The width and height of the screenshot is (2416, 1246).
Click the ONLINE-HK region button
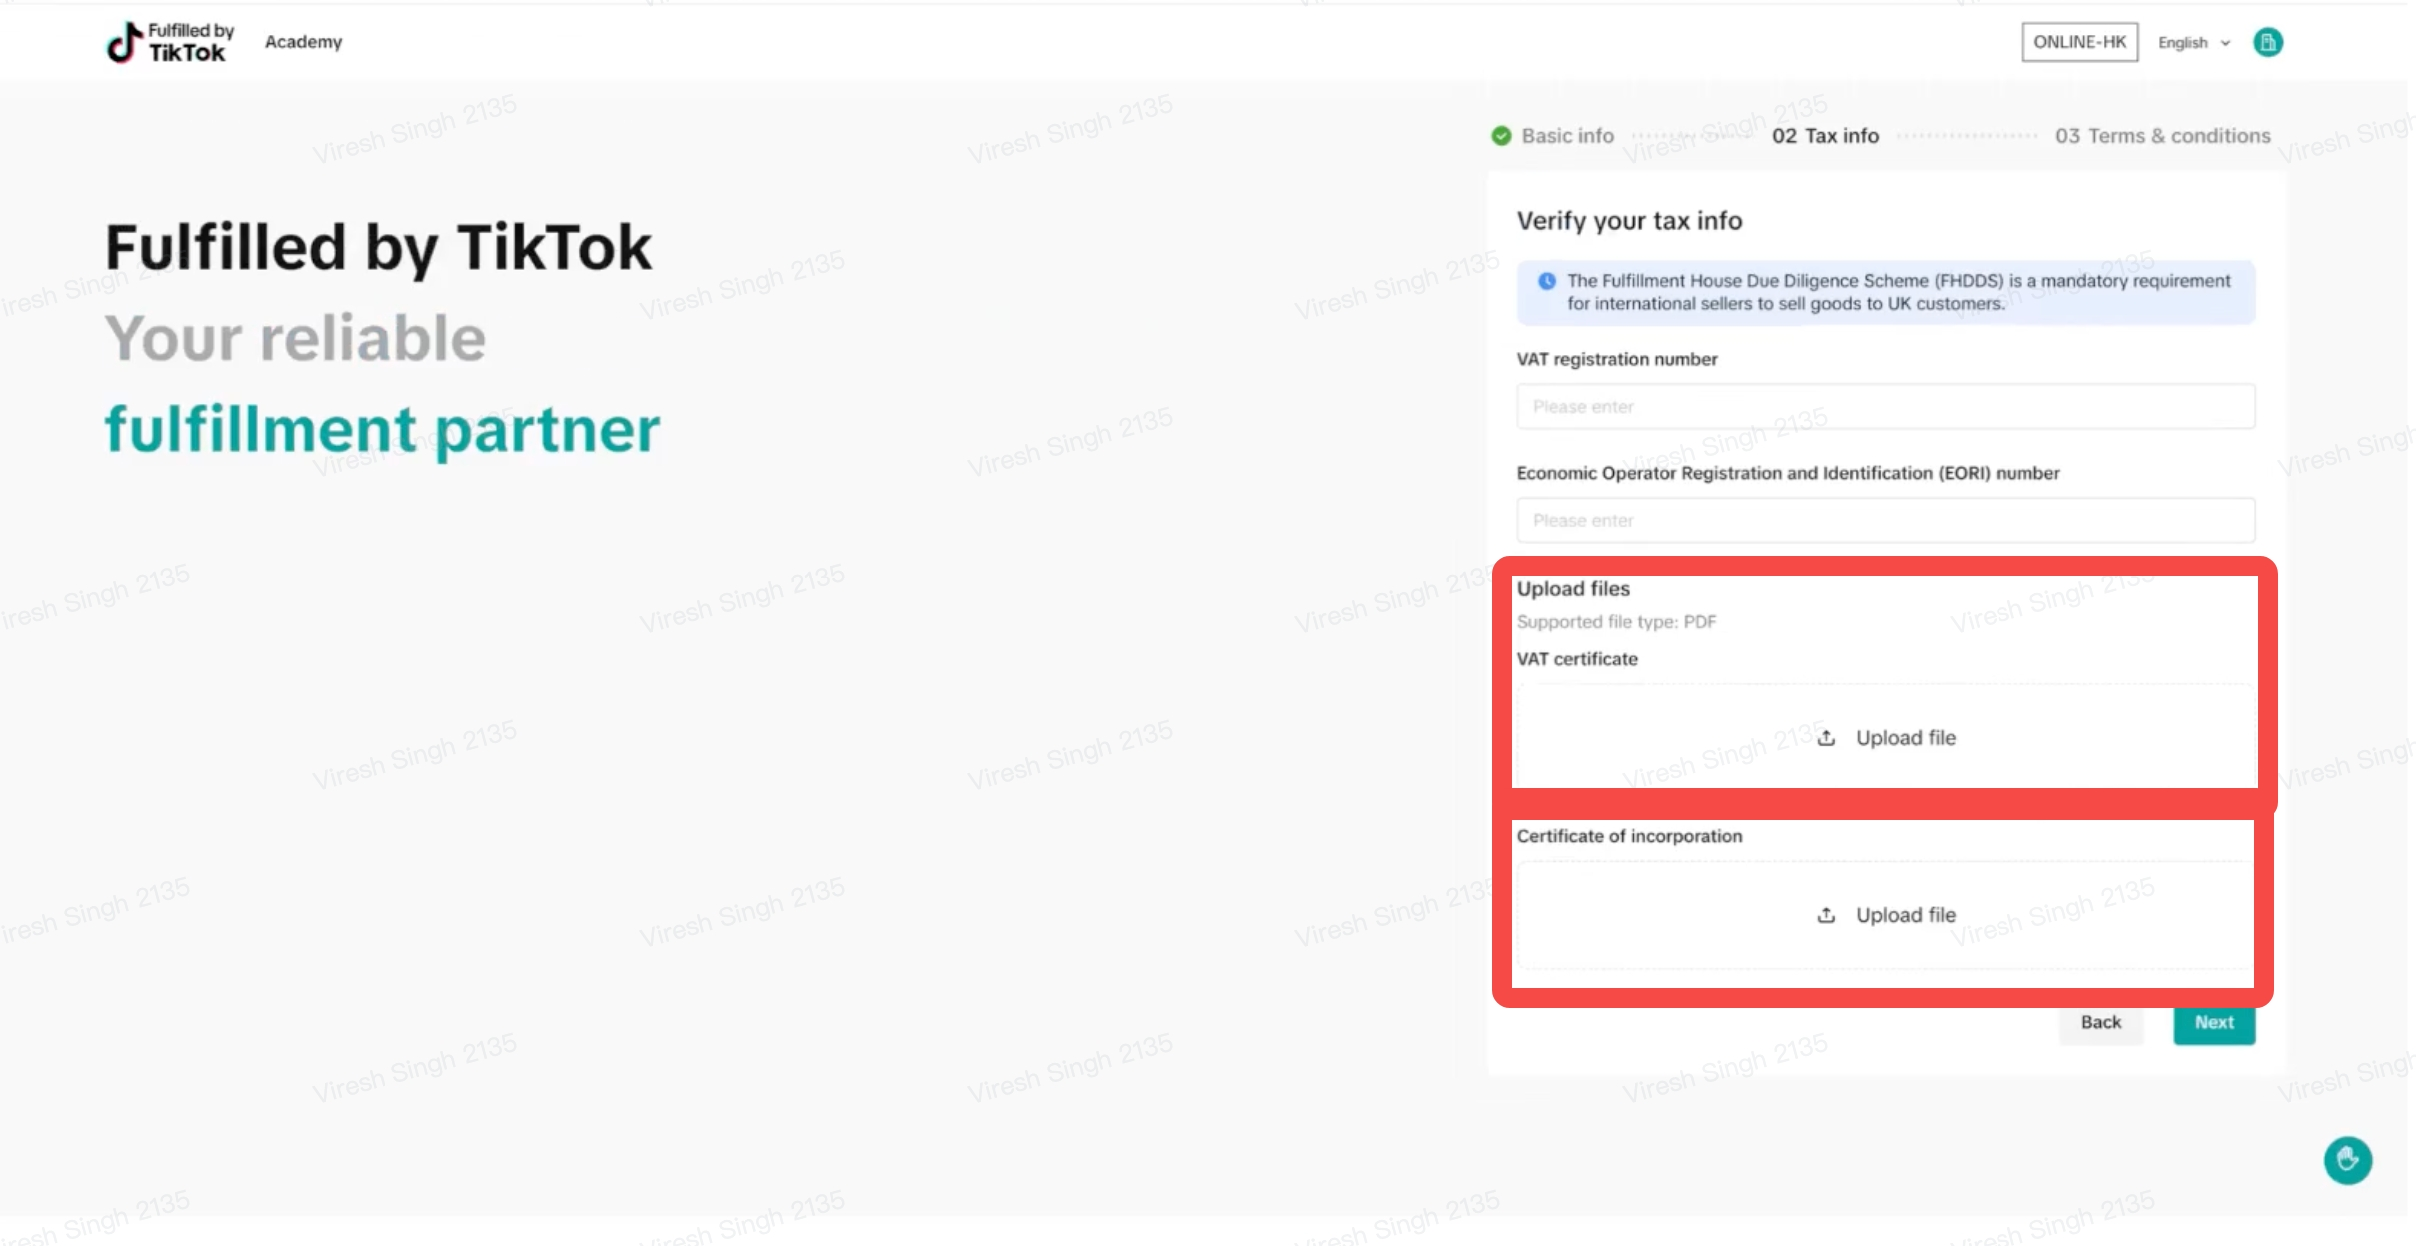tap(2079, 42)
